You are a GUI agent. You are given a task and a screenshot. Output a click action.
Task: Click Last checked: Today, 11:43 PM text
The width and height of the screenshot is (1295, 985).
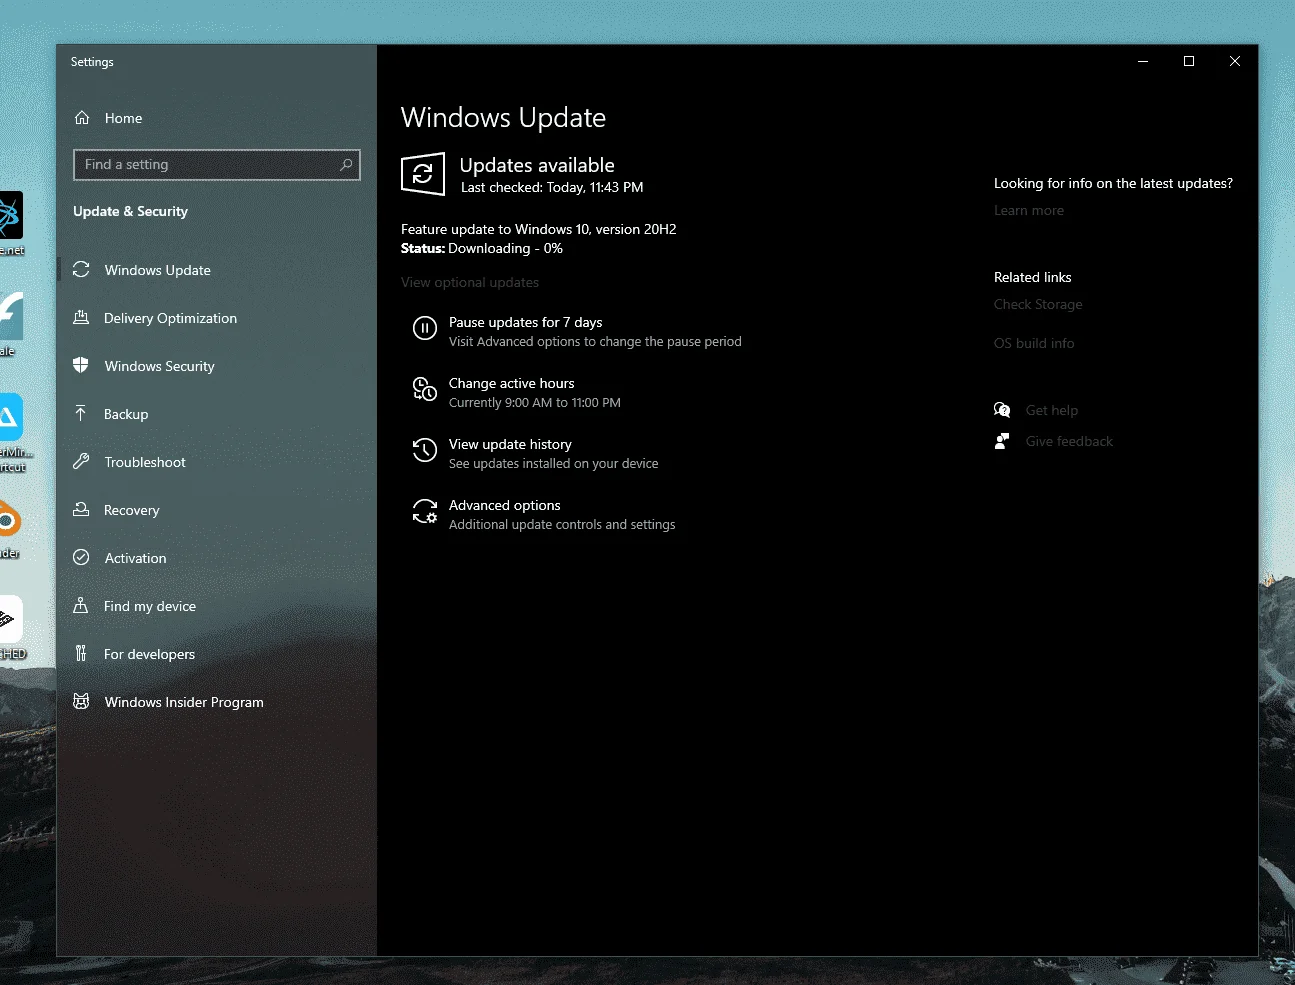pyautogui.click(x=552, y=187)
